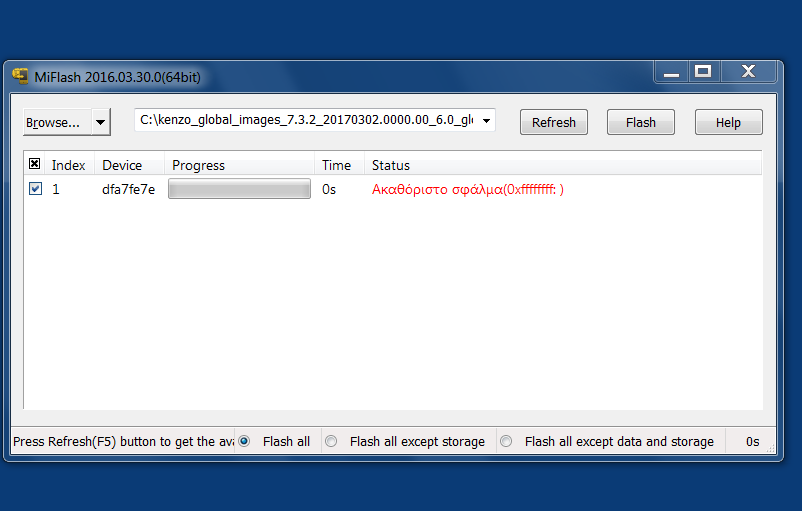This screenshot has width=802, height=511.
Task: Open the Browse button
Action: (x=57, y=122)
